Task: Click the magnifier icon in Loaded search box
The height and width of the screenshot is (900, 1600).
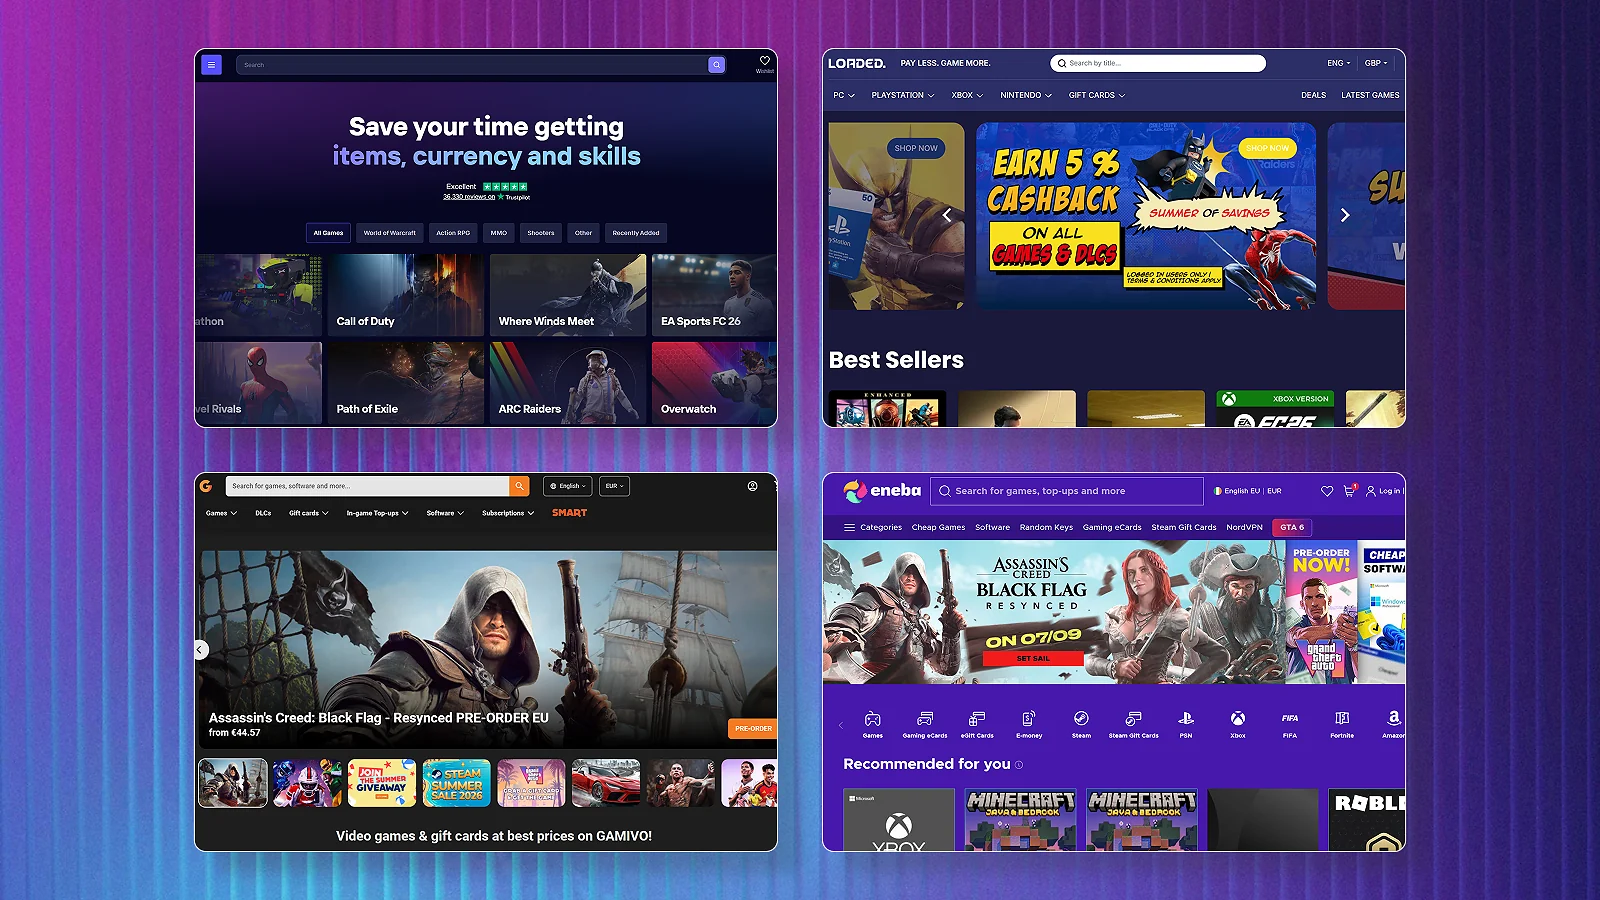Action: 1062,63
